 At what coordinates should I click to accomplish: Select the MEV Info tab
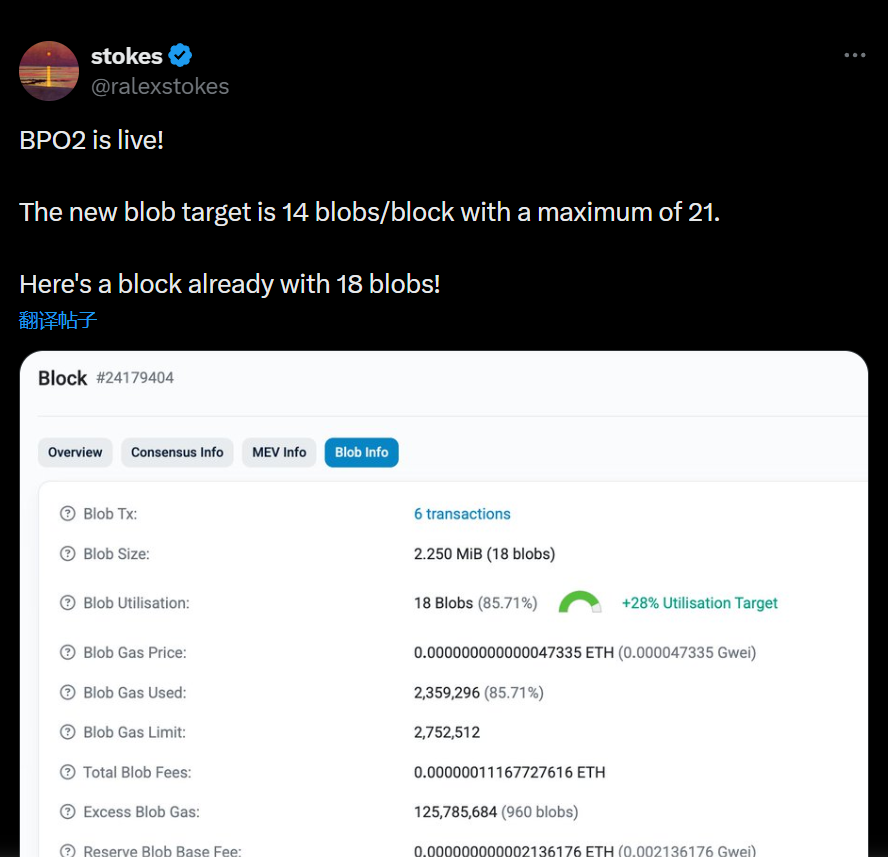[x=279, y=453]
